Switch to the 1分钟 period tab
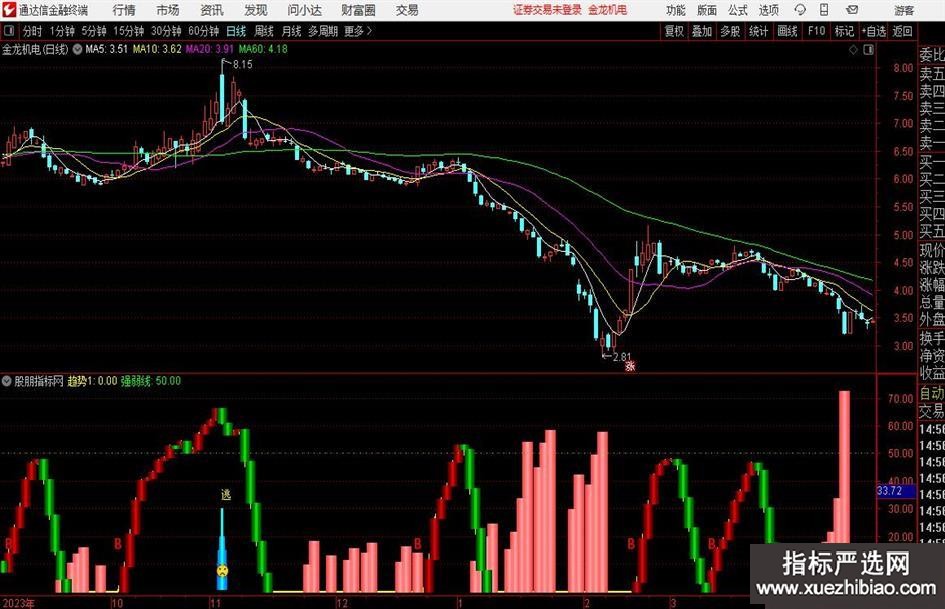The width and height of the screenshot is (945, 609). pos(62,31)
